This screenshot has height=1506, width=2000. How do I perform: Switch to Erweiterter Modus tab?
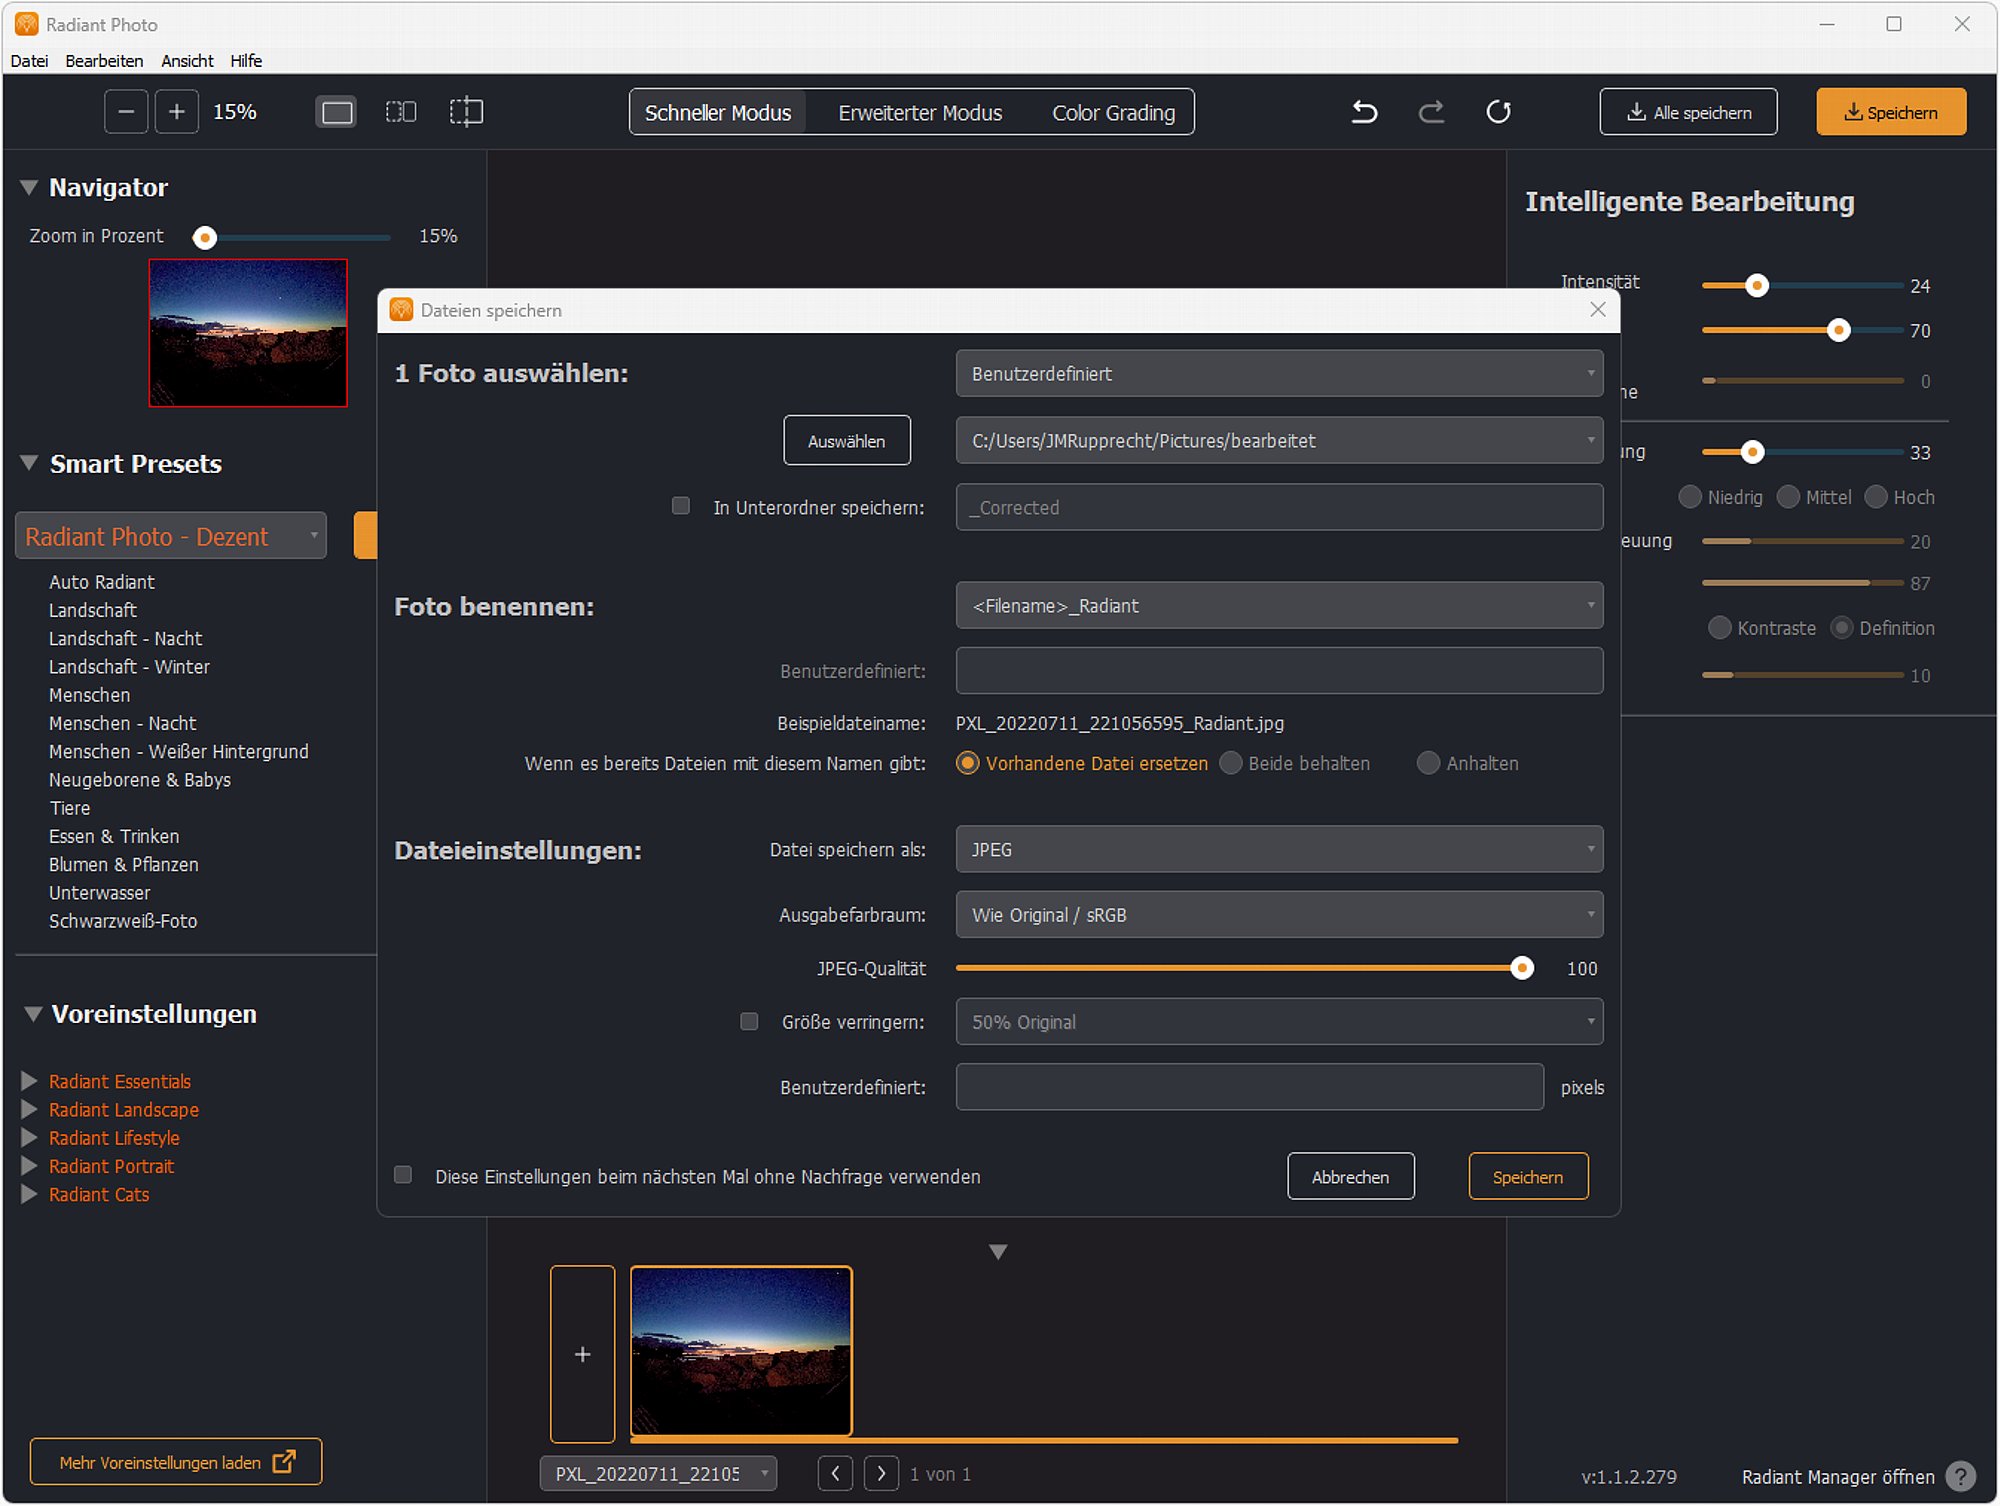tap(920, 112)
